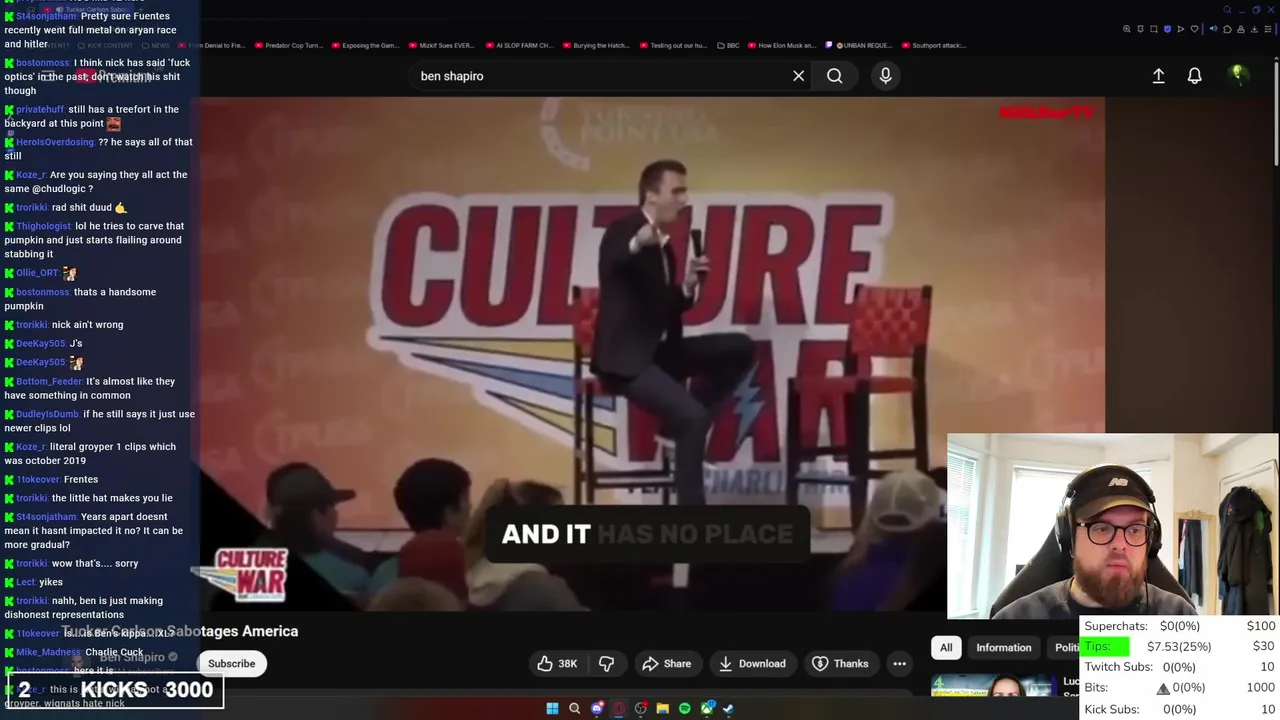Viewport: 1280px width, 720px height.
Task: Like the video with 38K likes
Action: pos(557,663)
